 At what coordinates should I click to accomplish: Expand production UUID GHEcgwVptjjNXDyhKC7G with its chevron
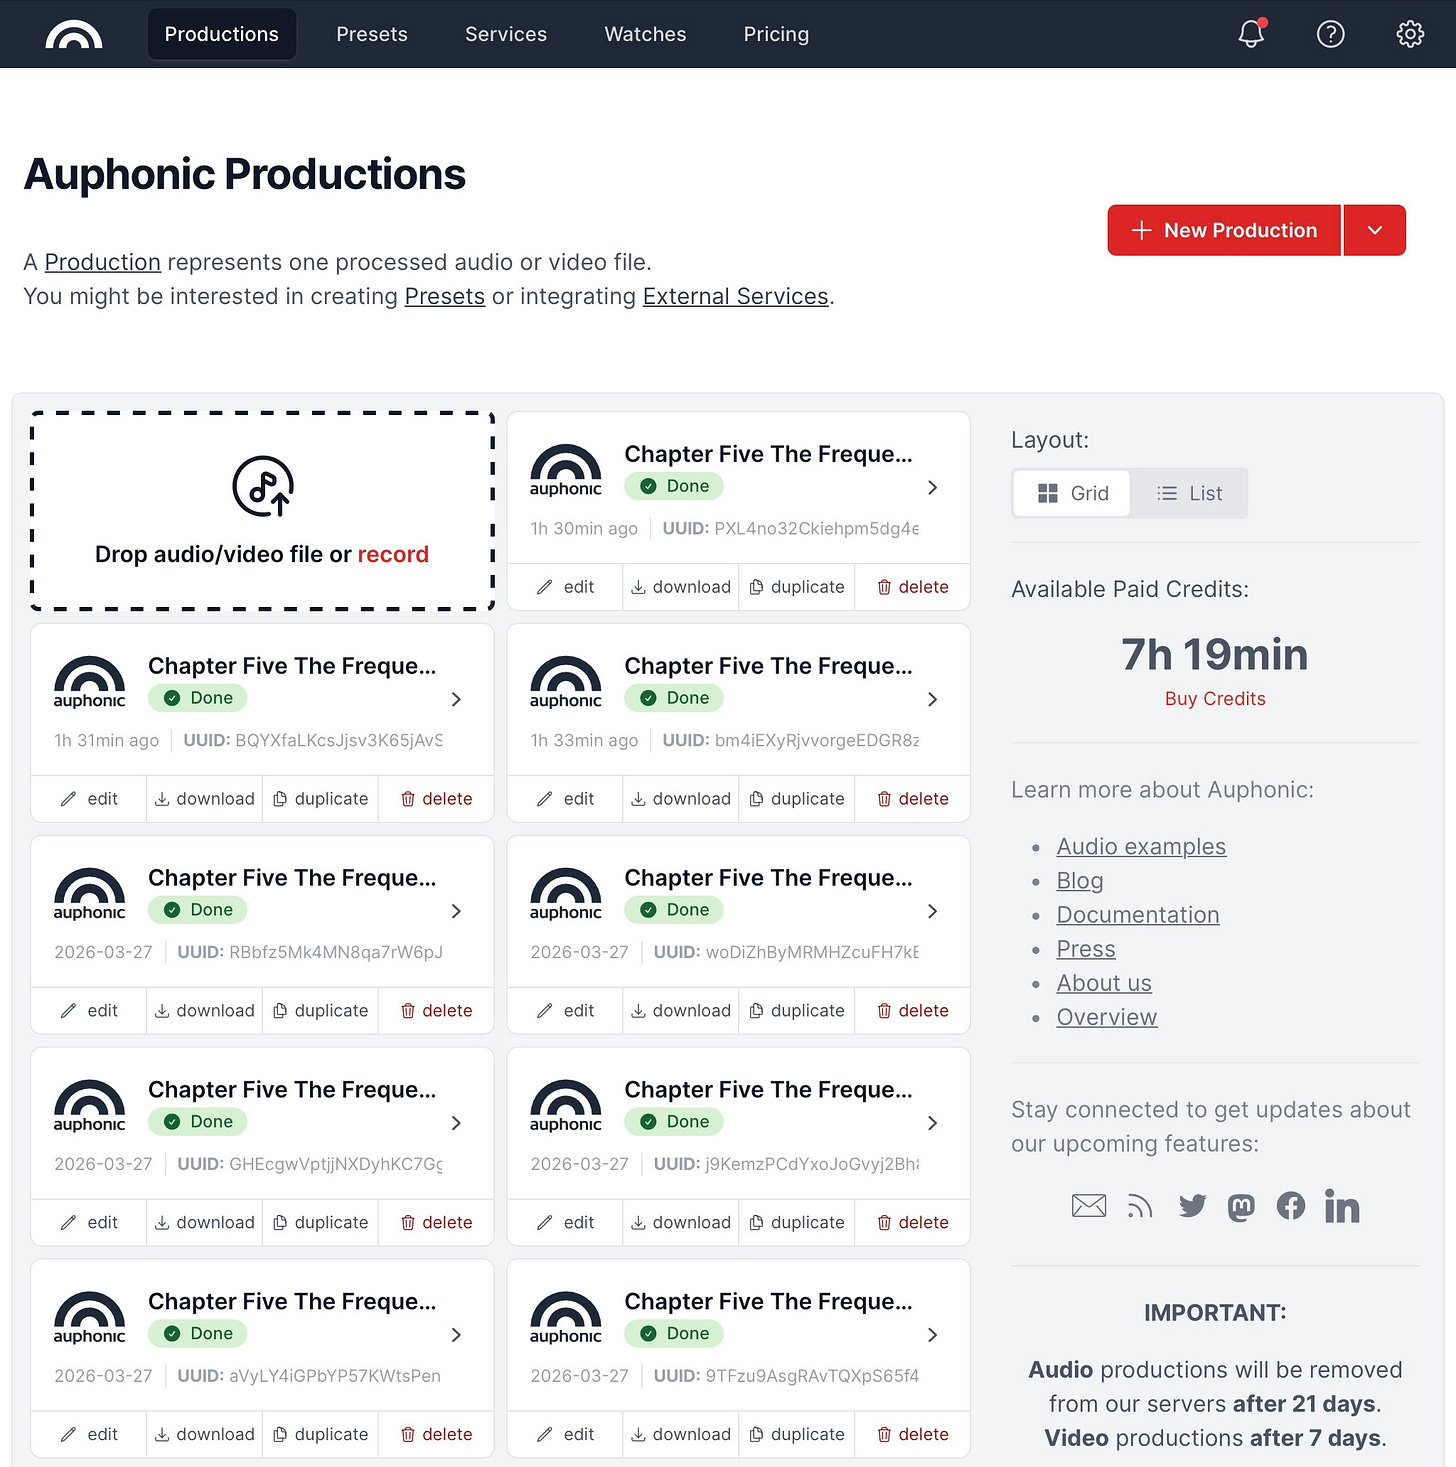456,1123
